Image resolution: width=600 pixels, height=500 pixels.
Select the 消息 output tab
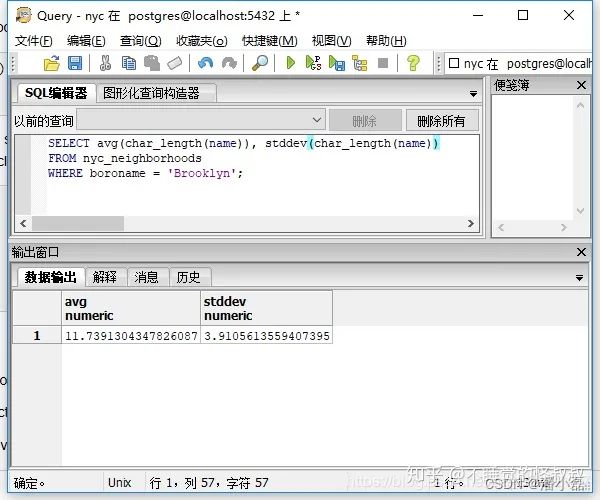pos(146,277)
